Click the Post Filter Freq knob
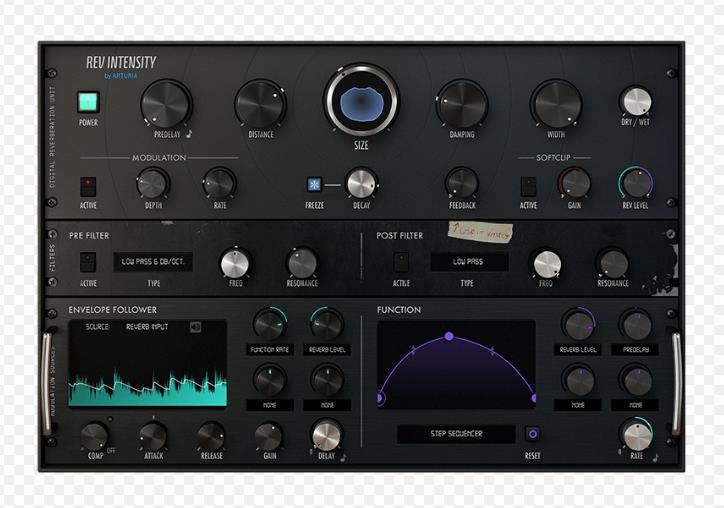Screen dimensions: 724x508 (546, 264)
